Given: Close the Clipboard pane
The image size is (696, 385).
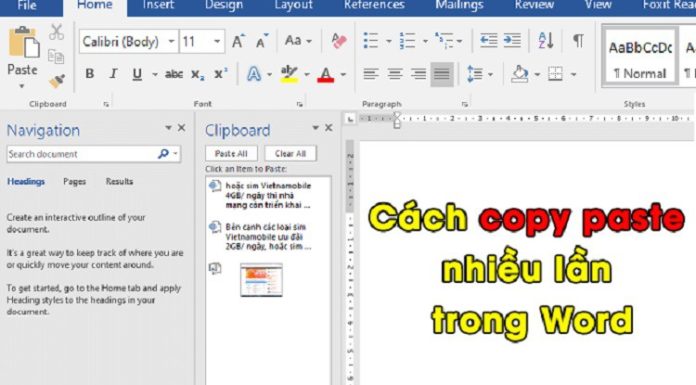Looking at the screenshot, I should [328, 128].
